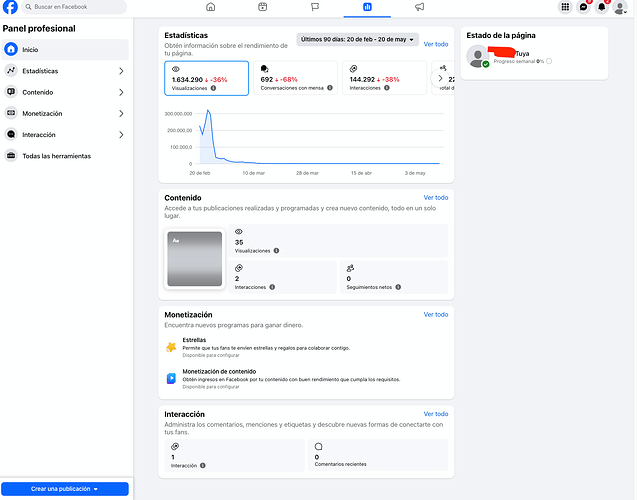Expand the Estadísticas sidebar section
This screenshot has height=500, width=637.
point(65,71)
